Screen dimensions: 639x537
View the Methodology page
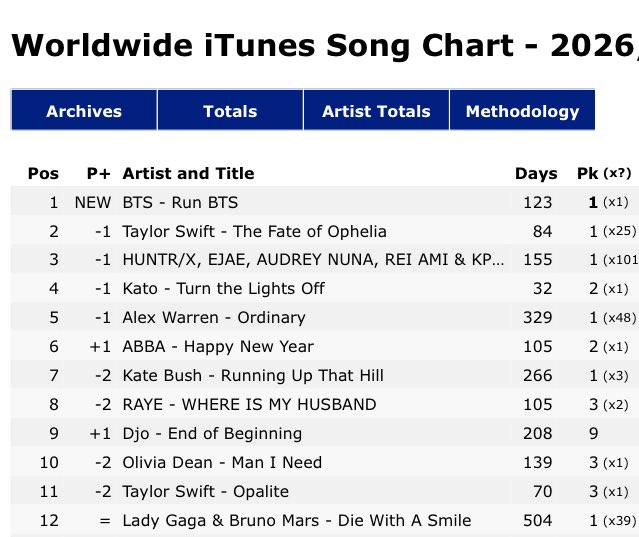pyautogui.click(x=522, y=111)
